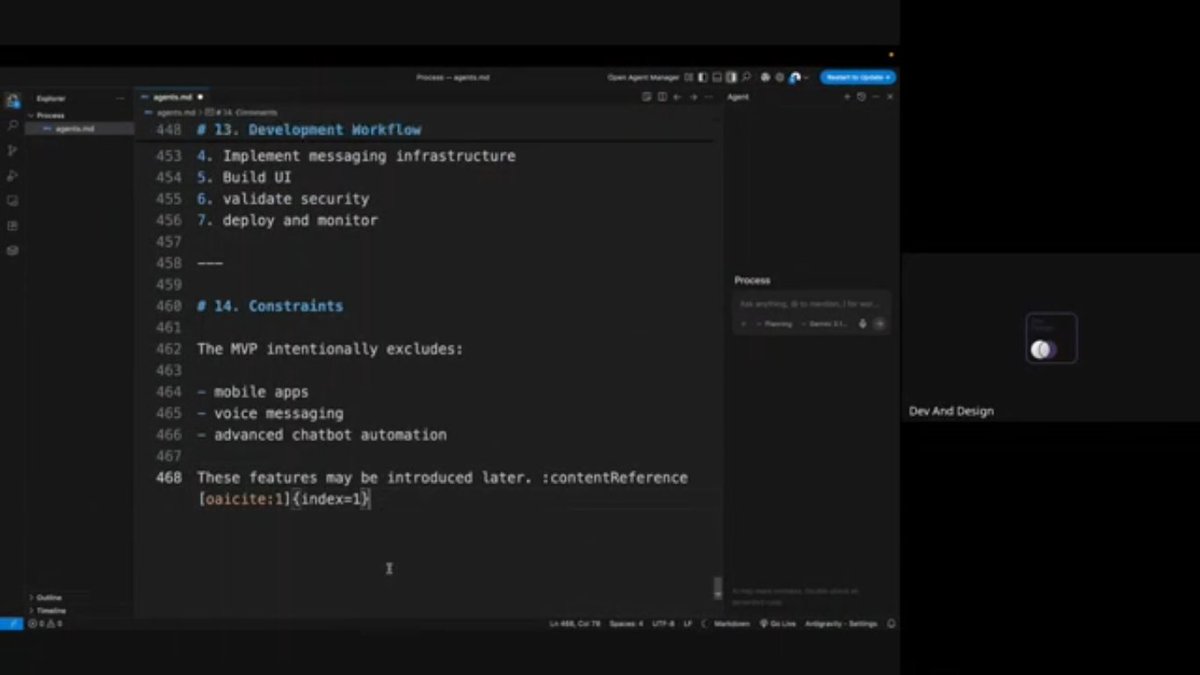Toggle agent side panel layout icon
The image size is (1200, 675).
pos(731,77)
